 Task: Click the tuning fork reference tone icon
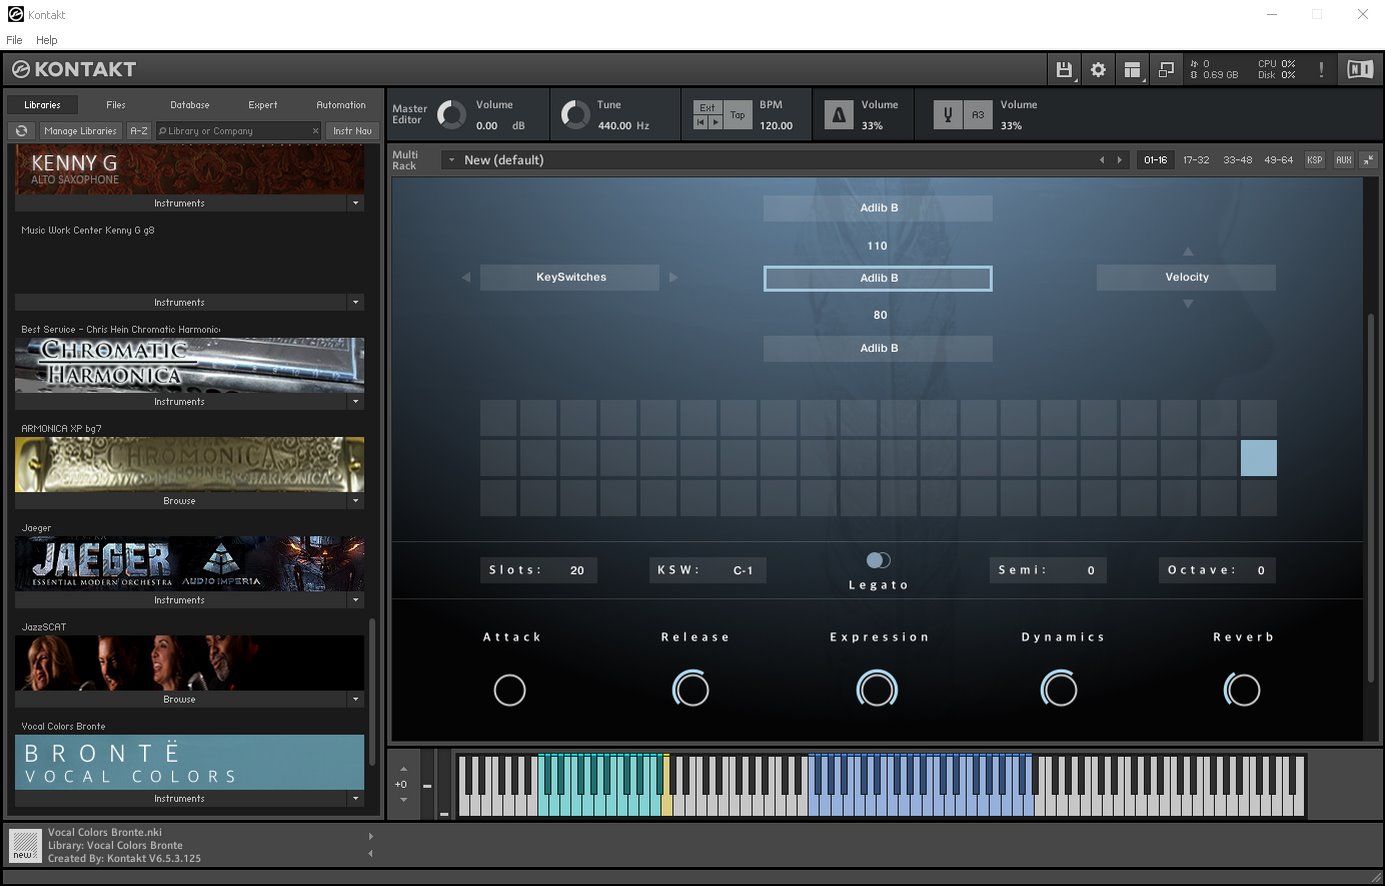click(x=947, y=115)
